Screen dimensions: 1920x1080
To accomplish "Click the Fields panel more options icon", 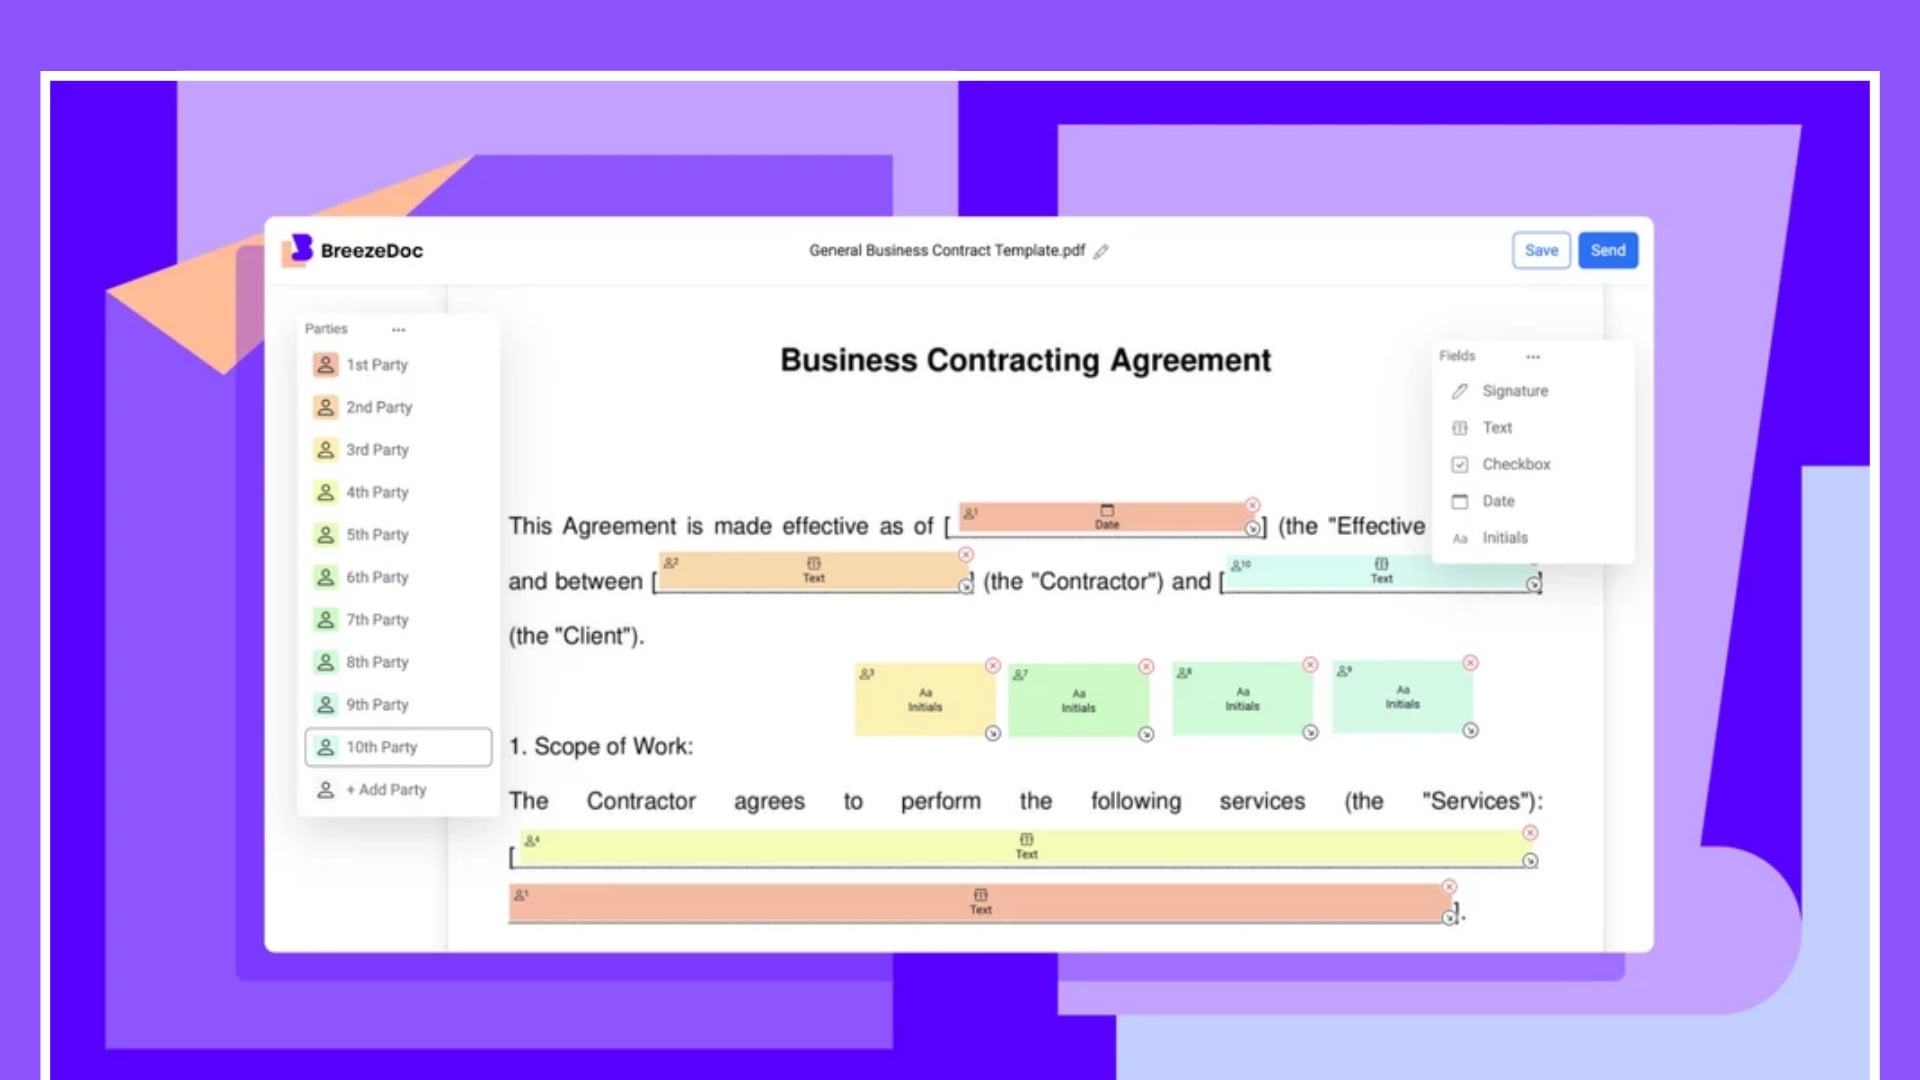I will click(1532, 356).
